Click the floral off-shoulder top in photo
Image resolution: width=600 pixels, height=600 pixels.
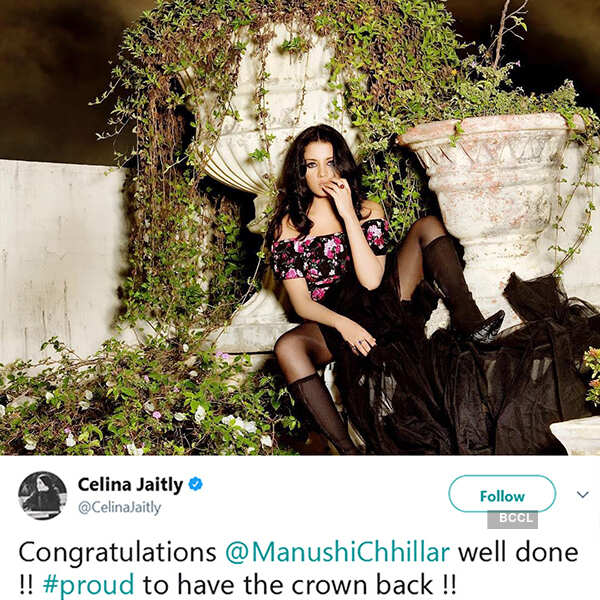pos(323,258)
